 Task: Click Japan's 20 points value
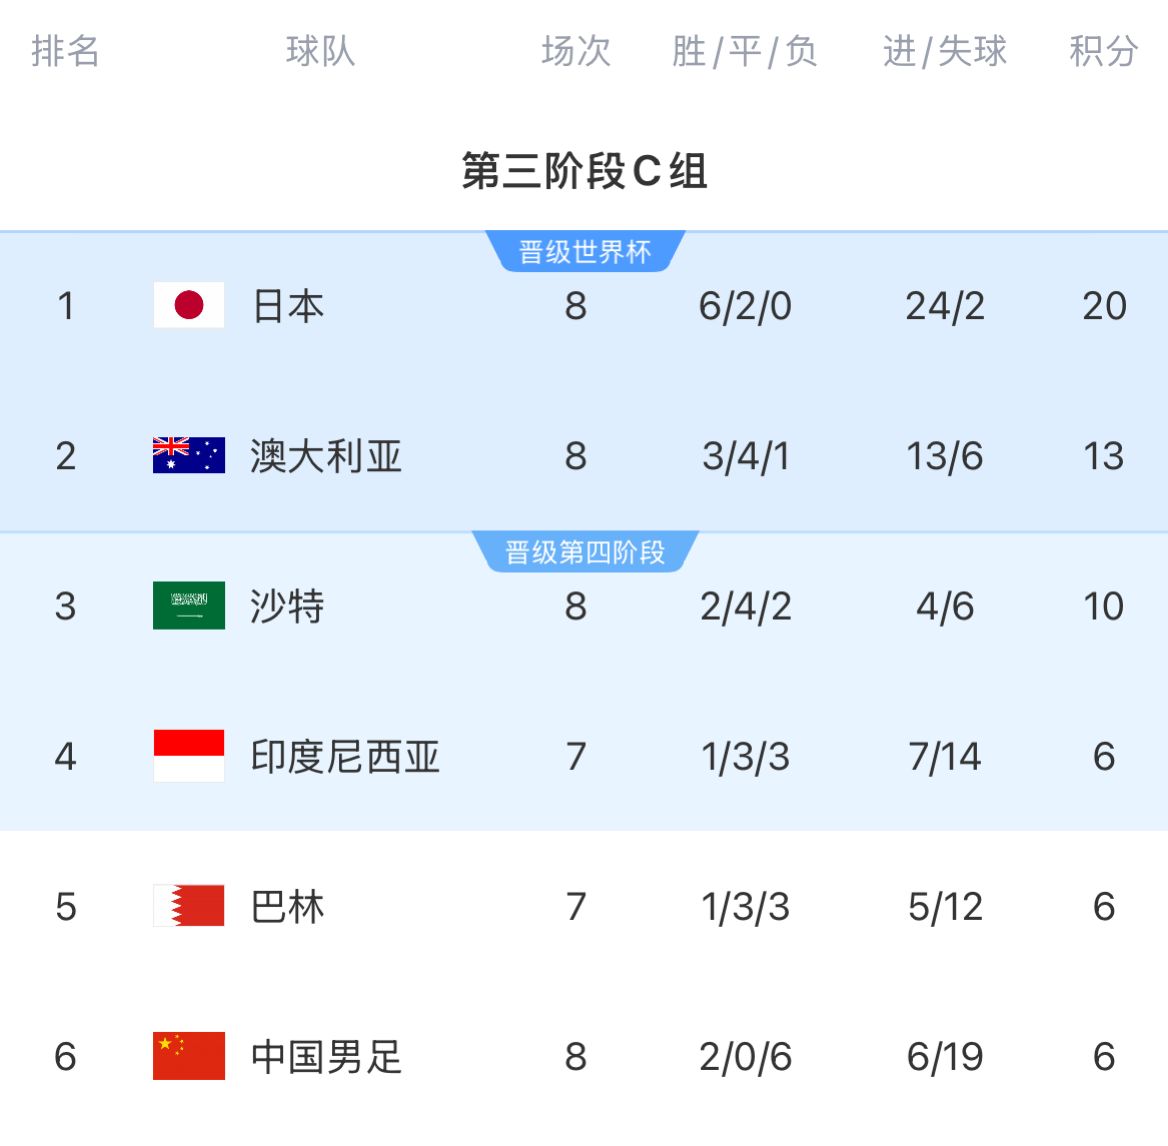tap(1104, 306)
